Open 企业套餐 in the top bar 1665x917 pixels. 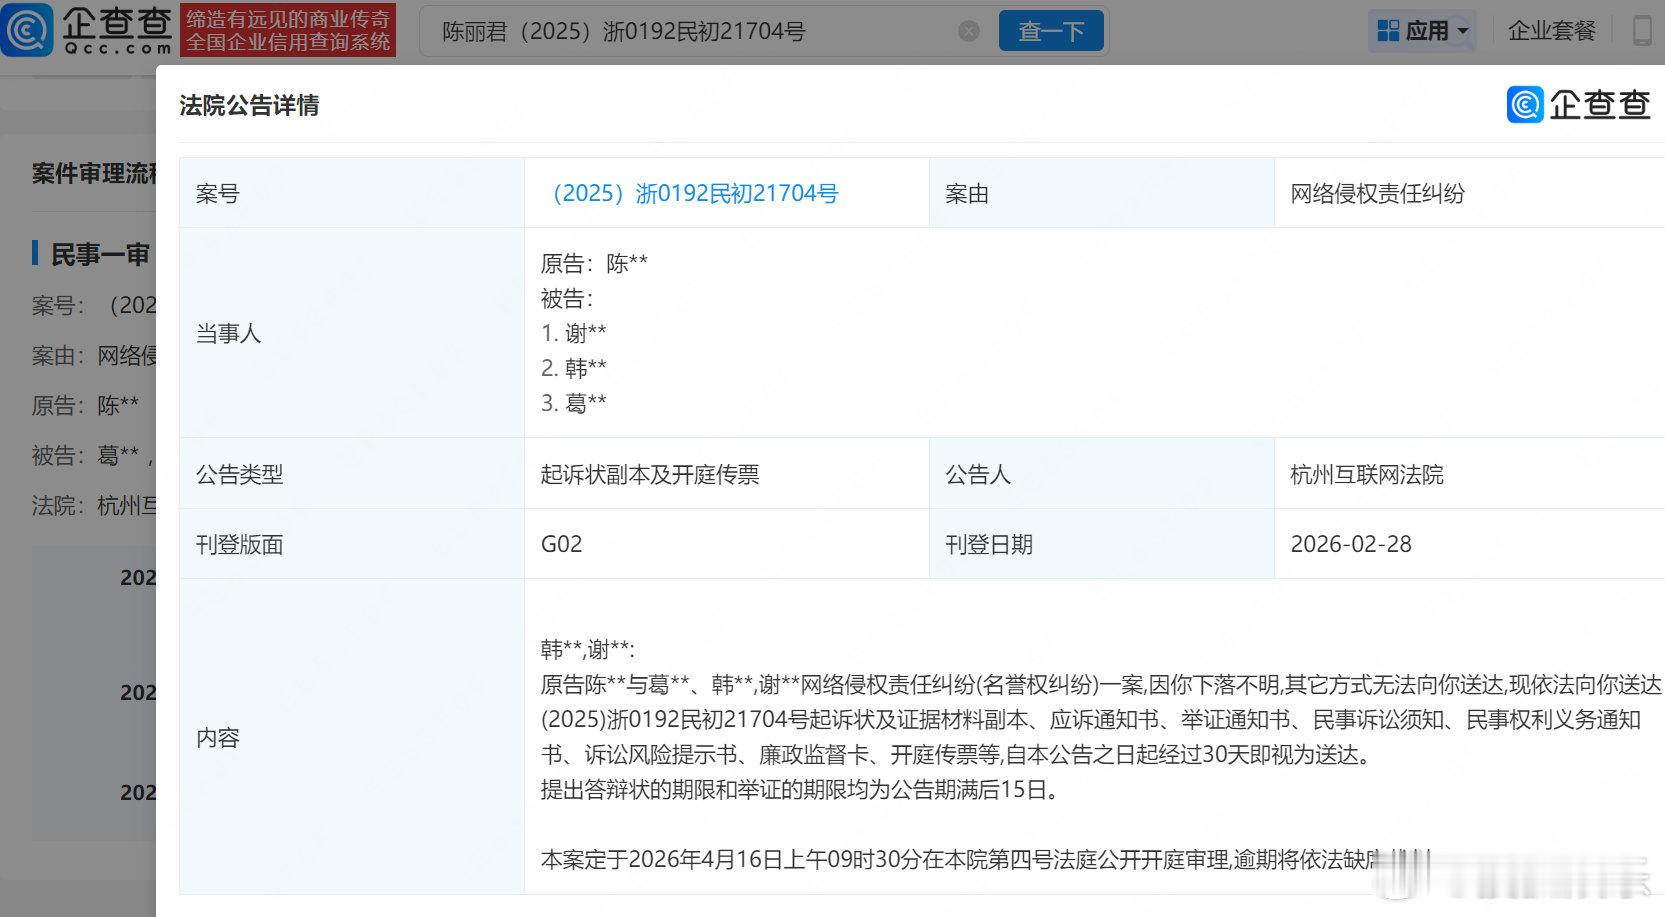pos(1551,31)
